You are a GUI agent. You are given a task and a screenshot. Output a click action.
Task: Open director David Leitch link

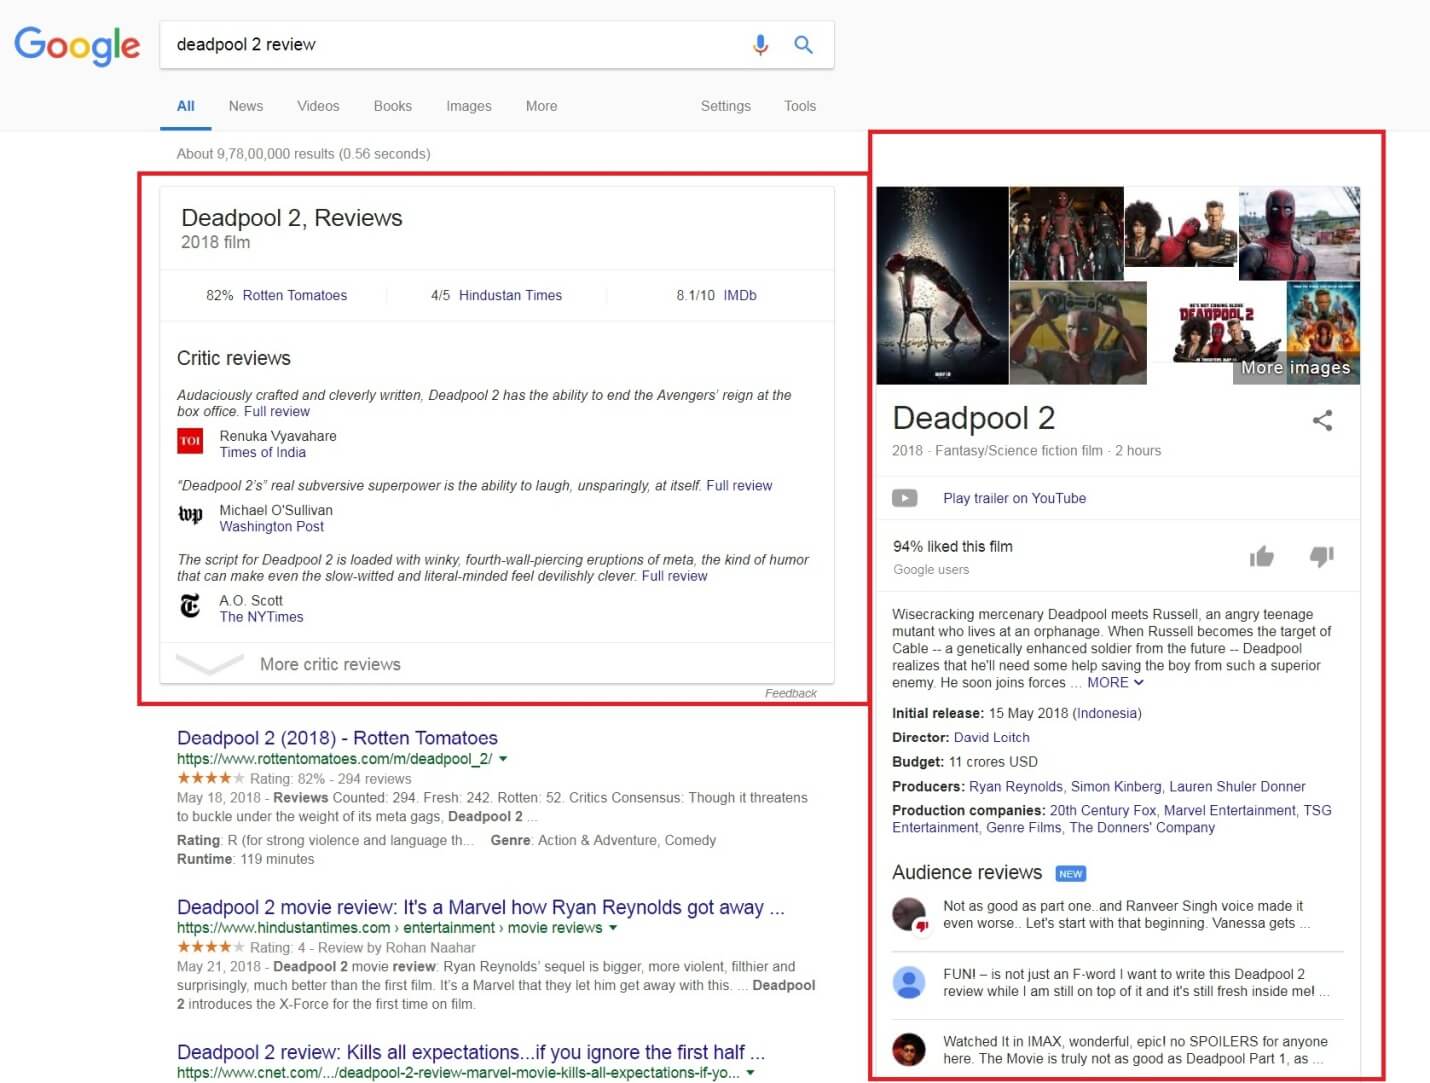991,737
